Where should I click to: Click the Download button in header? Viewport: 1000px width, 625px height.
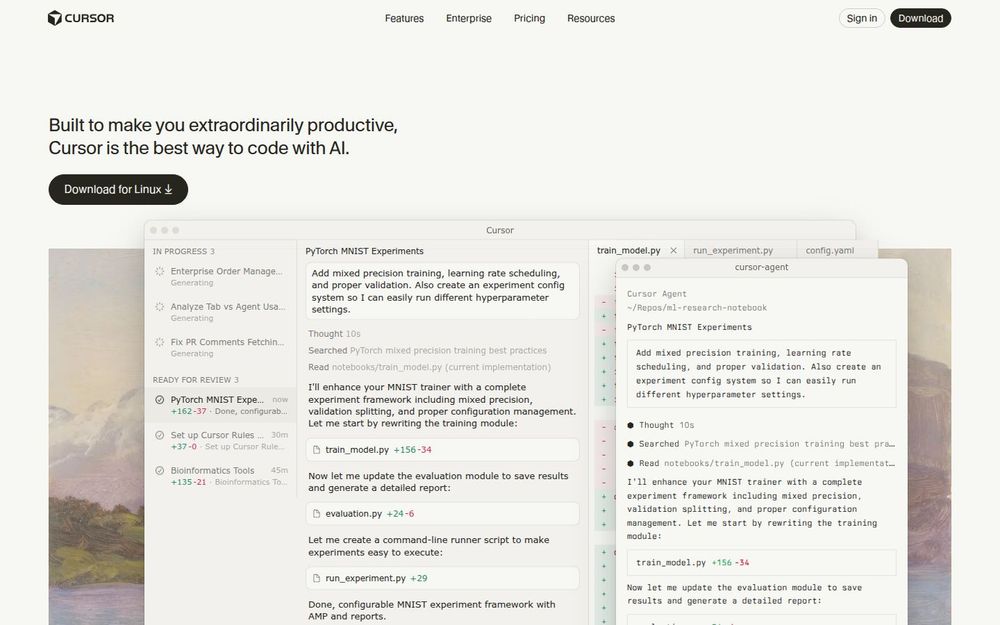point(920,18)
